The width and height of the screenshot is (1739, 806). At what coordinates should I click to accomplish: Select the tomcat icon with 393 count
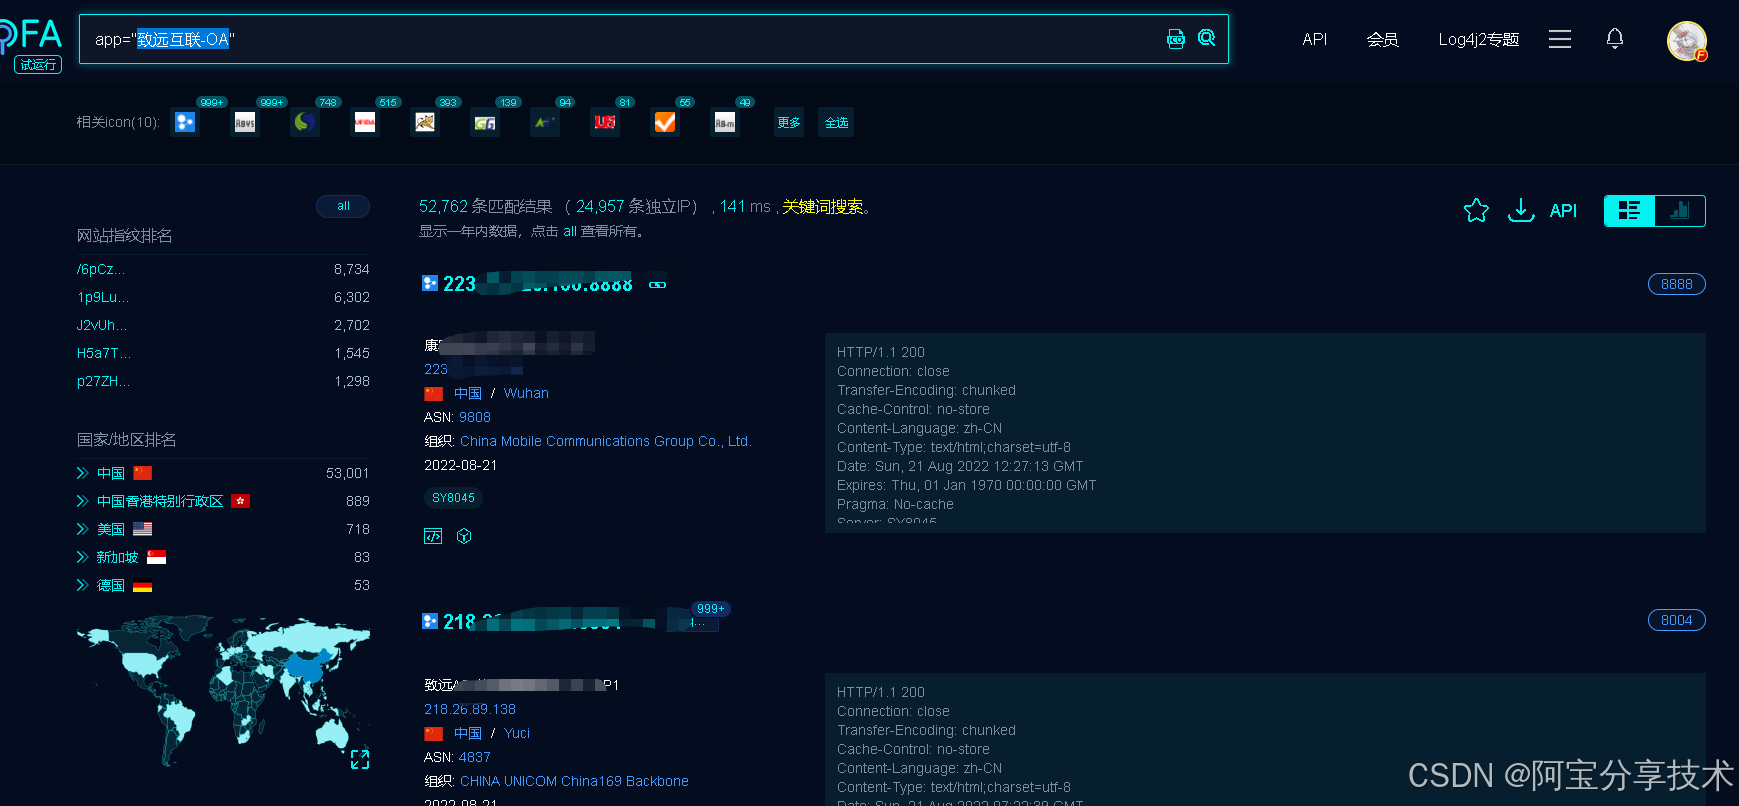tap(425, 122)
